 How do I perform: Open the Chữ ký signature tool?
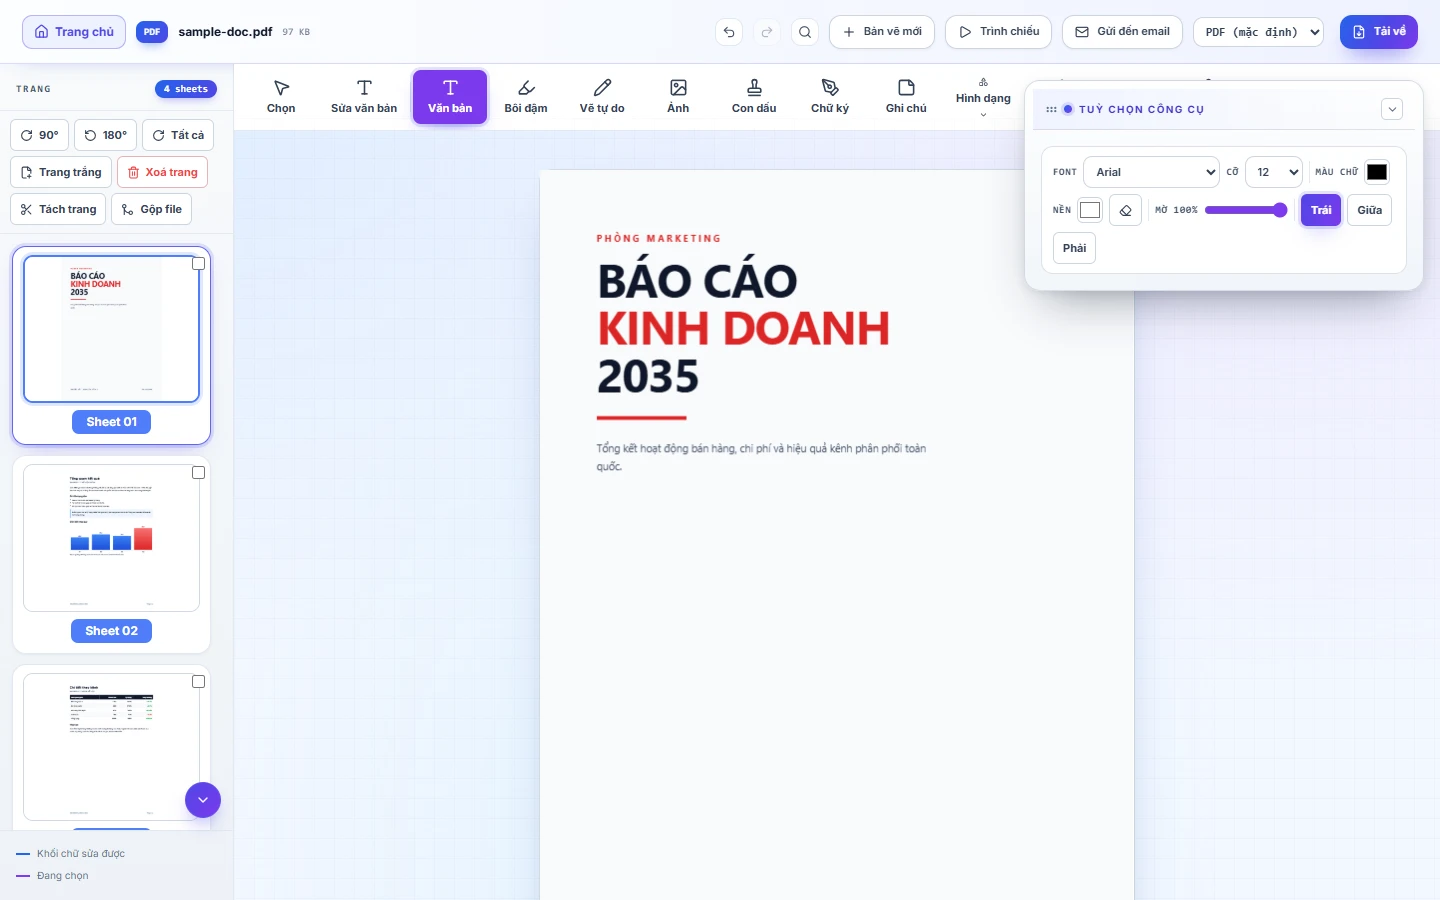pyautogui.click(x=830, y=97)
